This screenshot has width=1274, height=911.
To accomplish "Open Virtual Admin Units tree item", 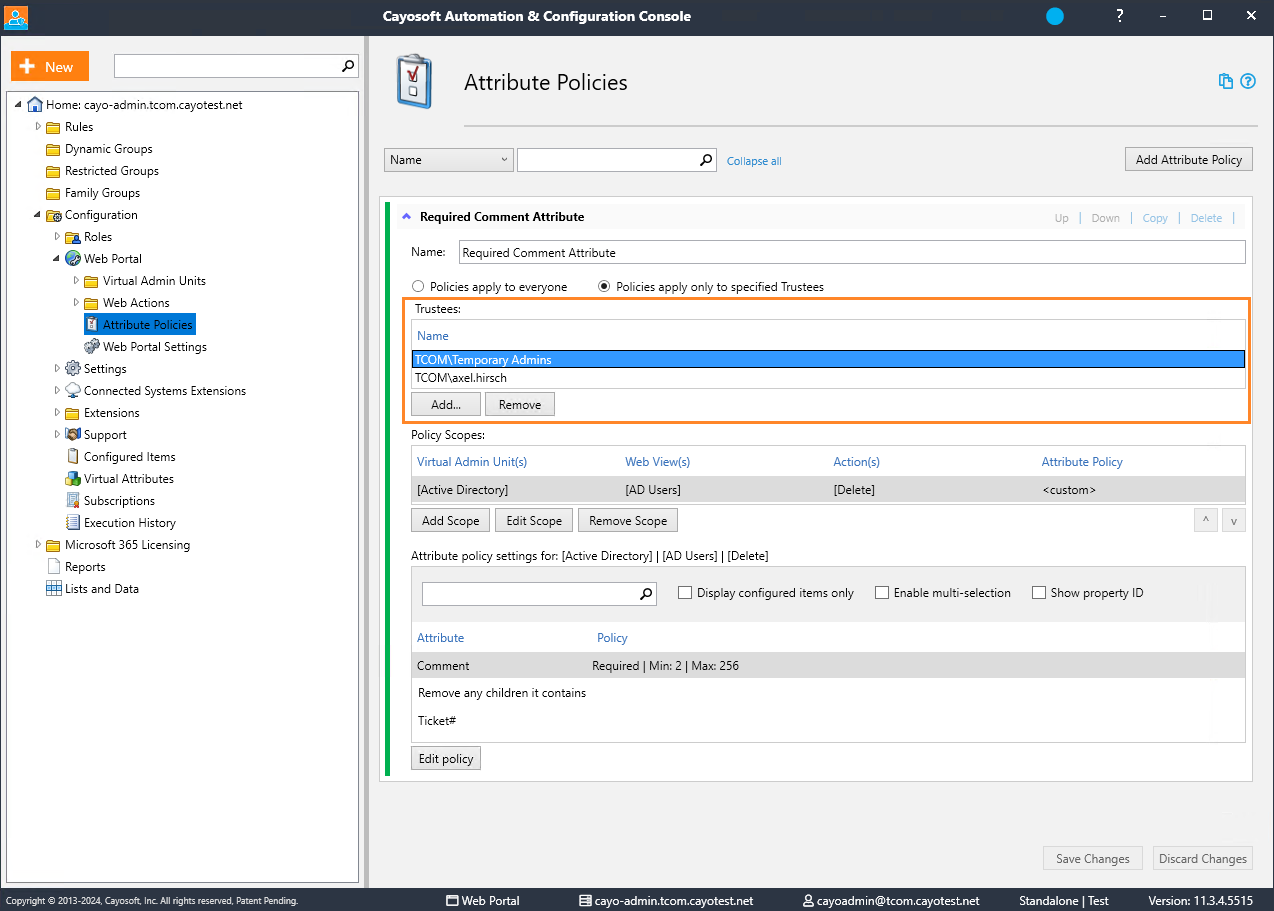I will (x=154, y=281).
